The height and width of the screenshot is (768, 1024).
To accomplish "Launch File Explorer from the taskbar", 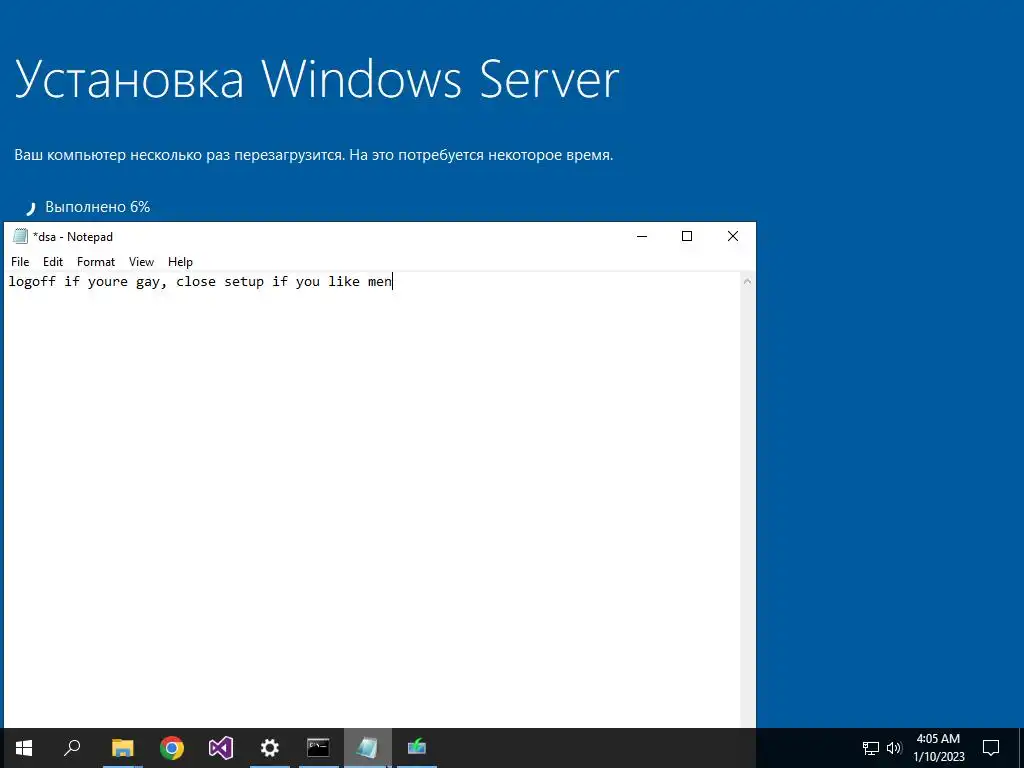I will [x=122, y=748].
